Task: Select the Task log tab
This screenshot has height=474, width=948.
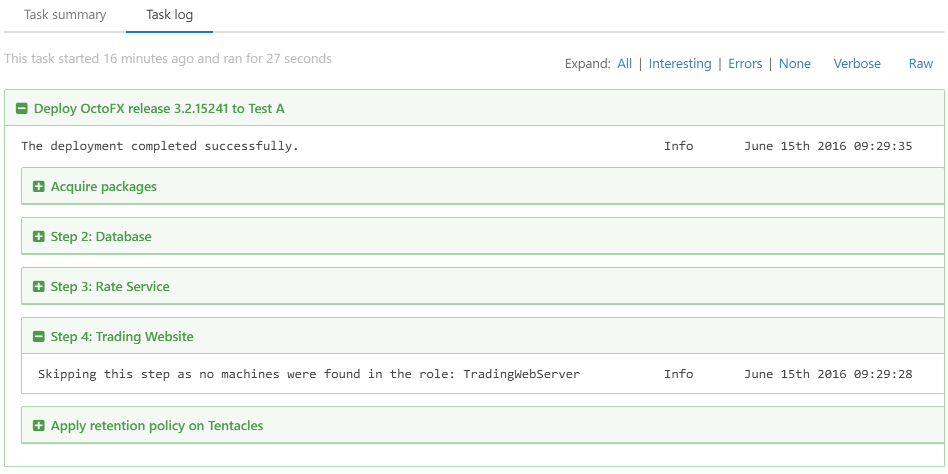Action: (169, 15)
